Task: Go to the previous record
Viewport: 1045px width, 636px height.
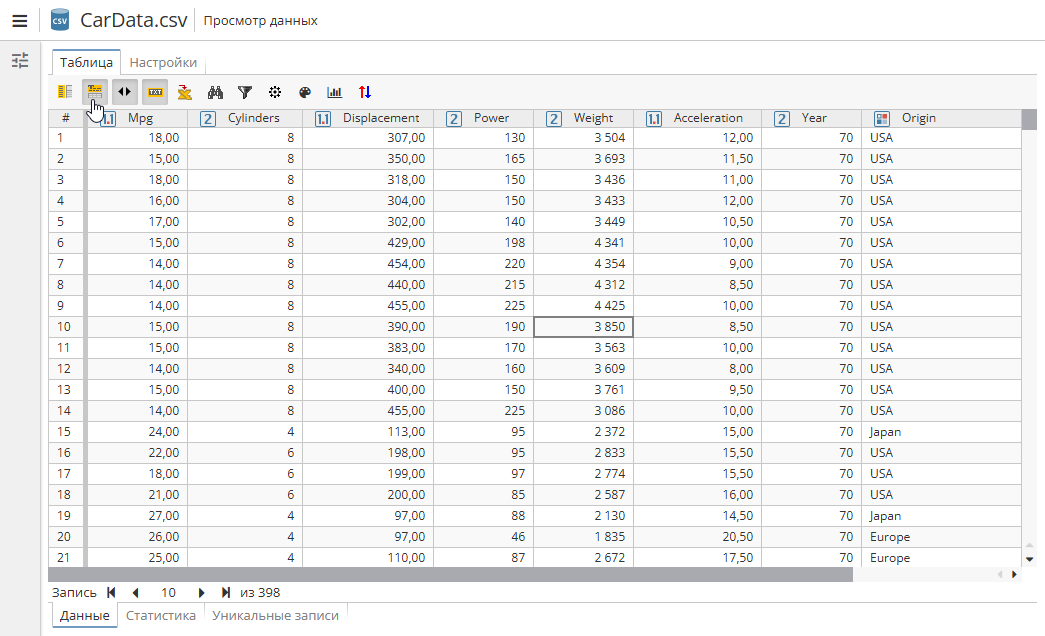Action: (x=135, y=592)
